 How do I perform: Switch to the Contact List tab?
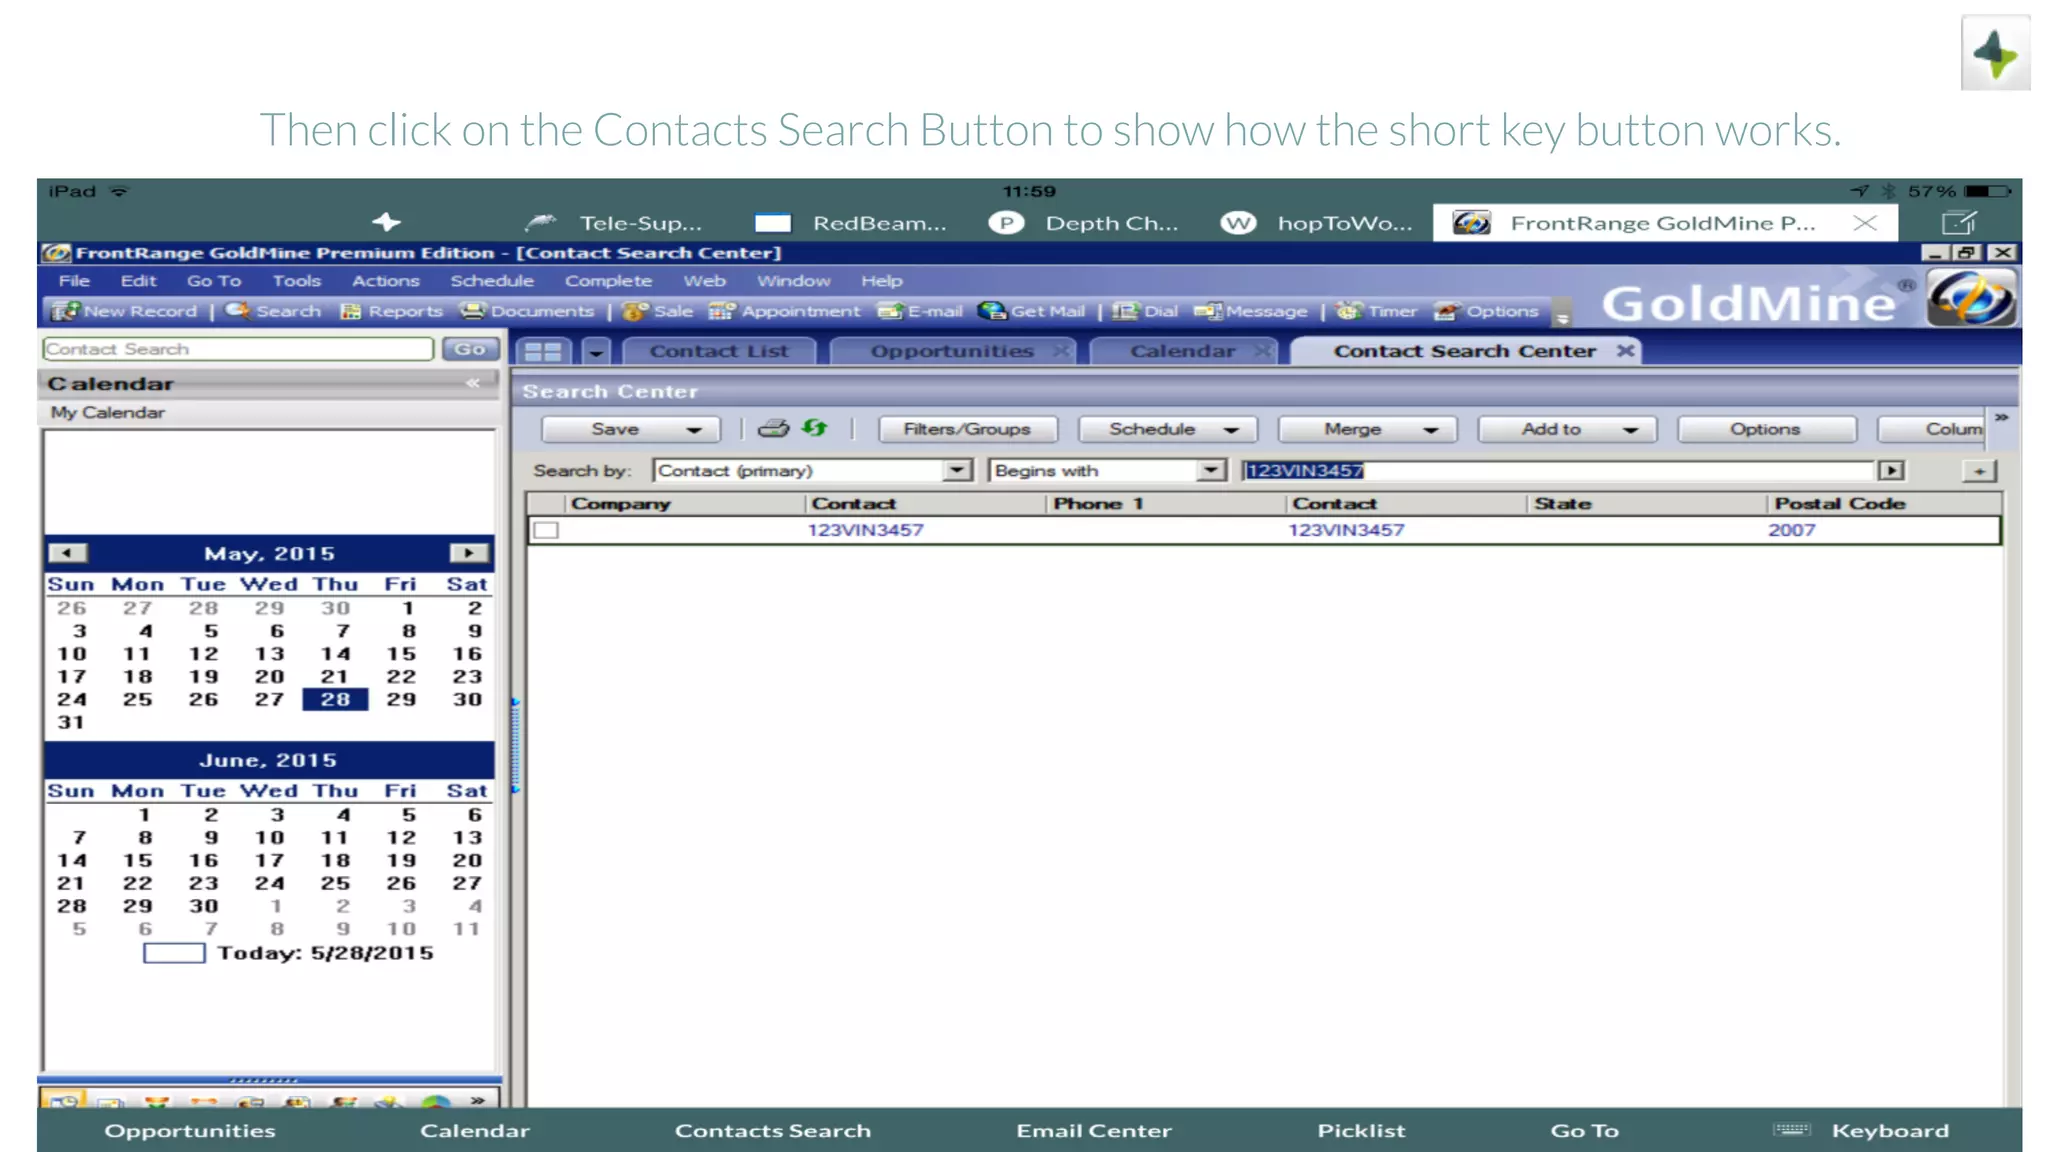tap(719, 351)
